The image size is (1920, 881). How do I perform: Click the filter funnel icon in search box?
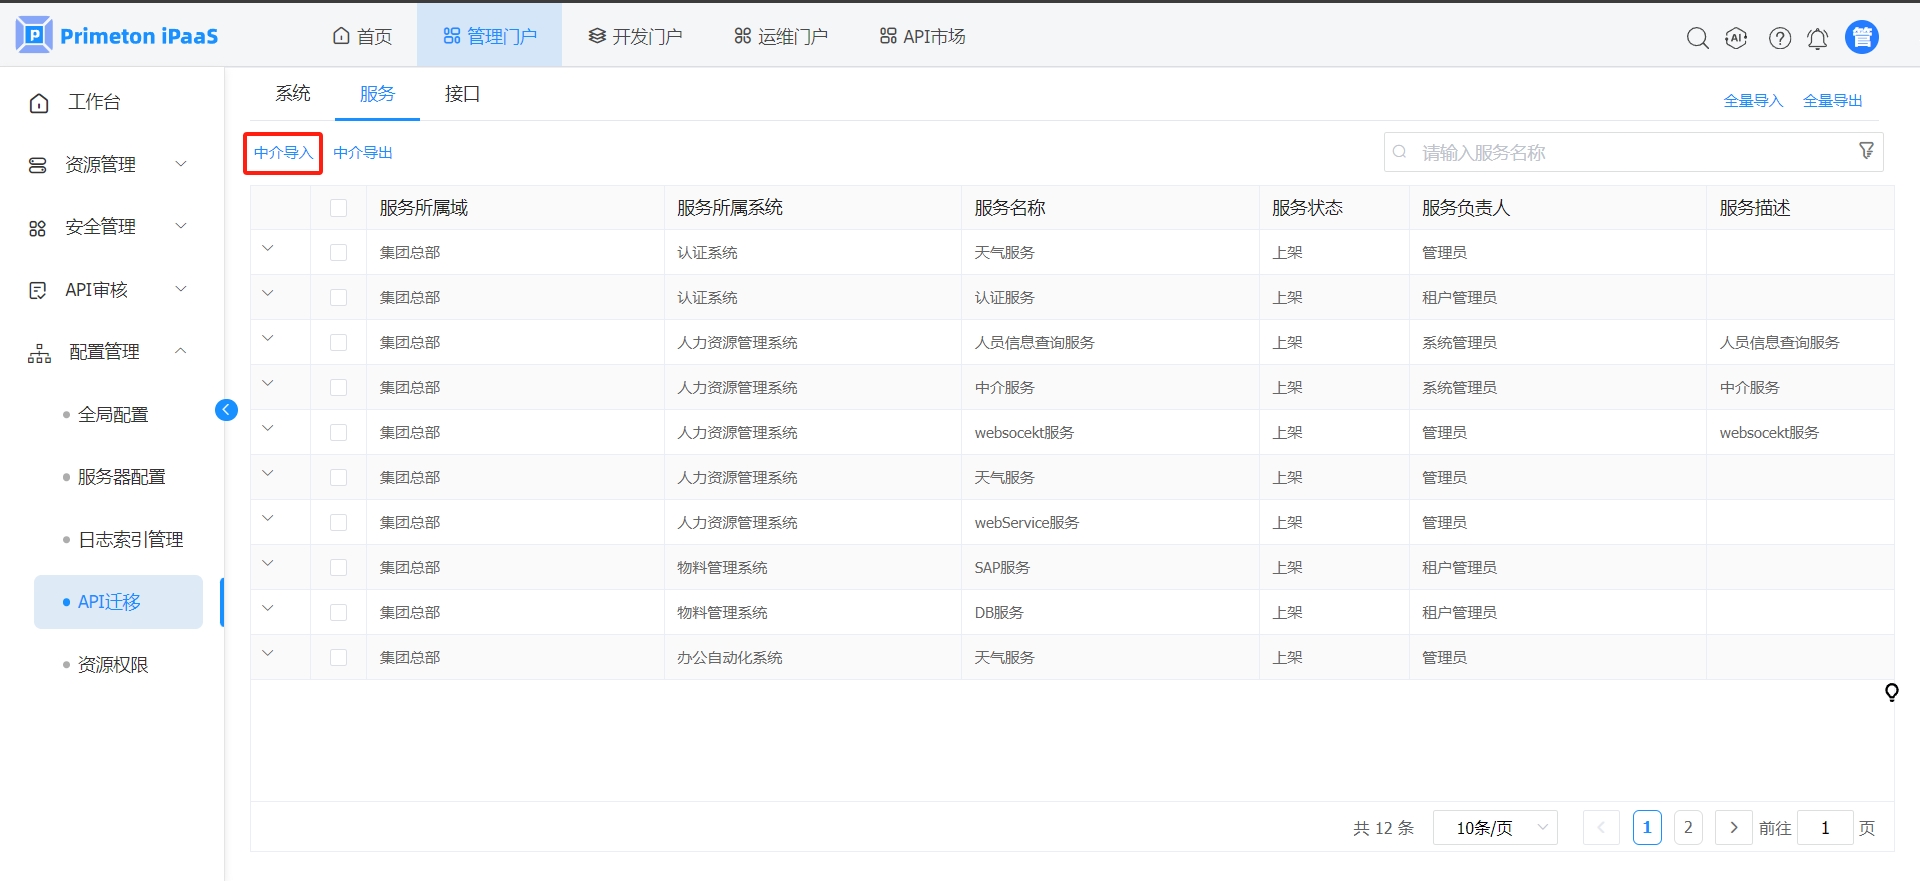pyautogui.click(x=1866, y=151)
